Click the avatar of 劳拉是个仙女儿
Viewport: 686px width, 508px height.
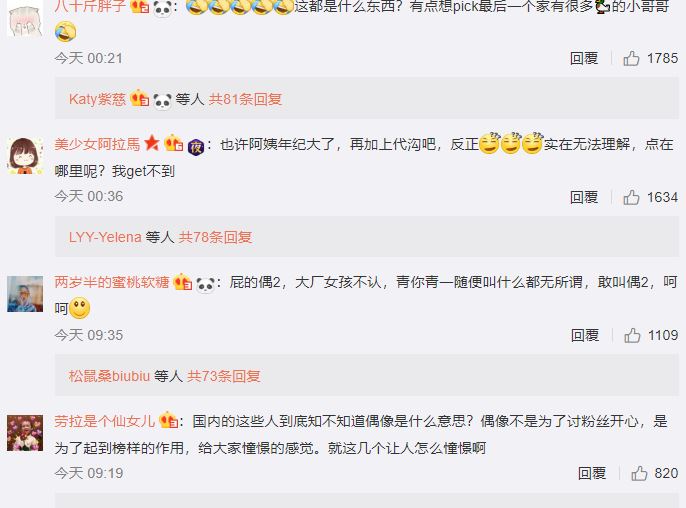(25, 433)
